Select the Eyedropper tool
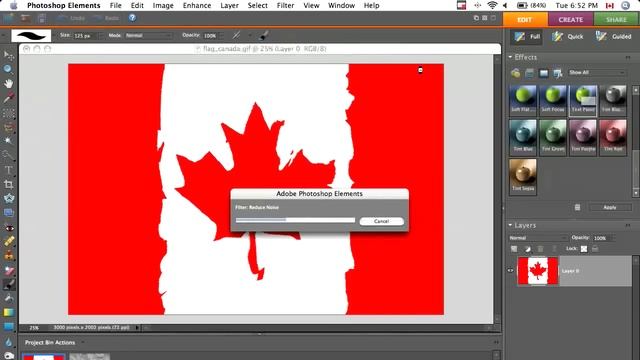The image size is (640, 360). coord(8,98)
